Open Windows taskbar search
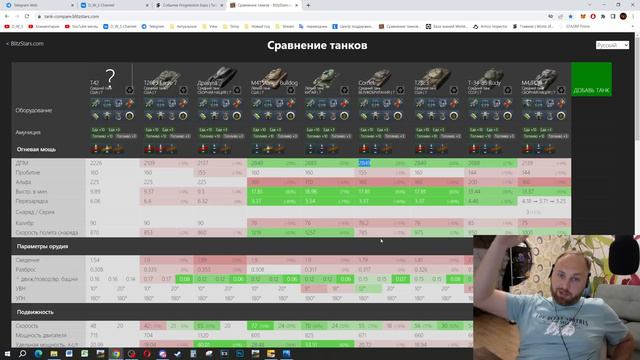The height and width of the screenshot is (360, 640). pyautogui.click(x=22, y=353)
